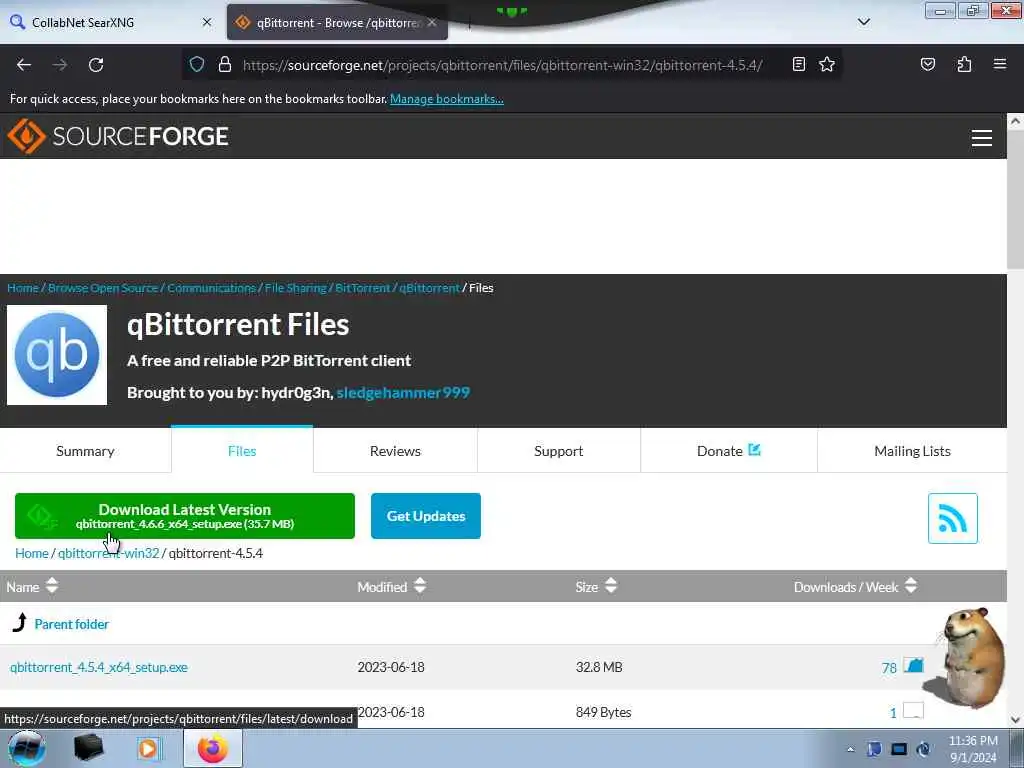Image resolution: width=1024 pixels, height=768 pixels.
Task: Click the padlock site security icon
Action: [225, 64]
